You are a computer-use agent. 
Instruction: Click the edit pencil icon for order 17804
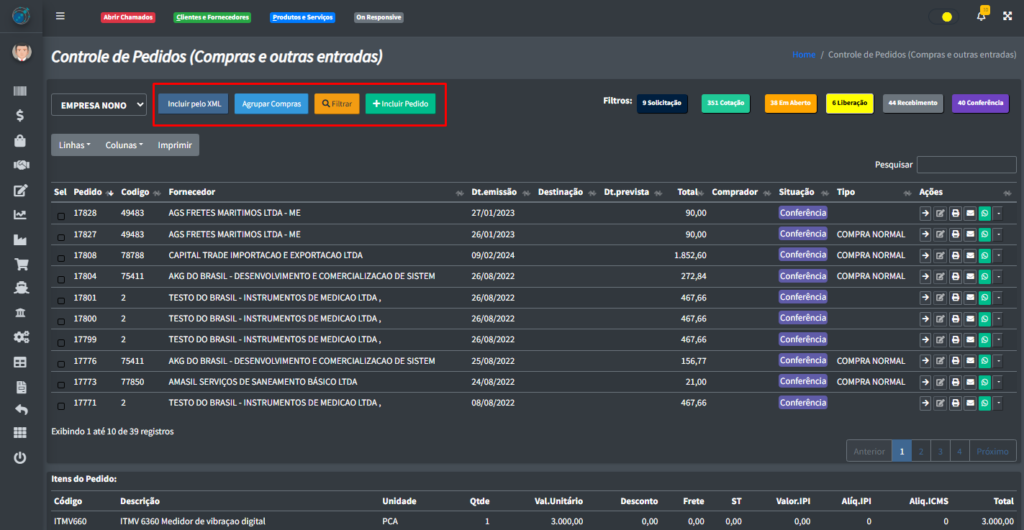click(940, 276)
